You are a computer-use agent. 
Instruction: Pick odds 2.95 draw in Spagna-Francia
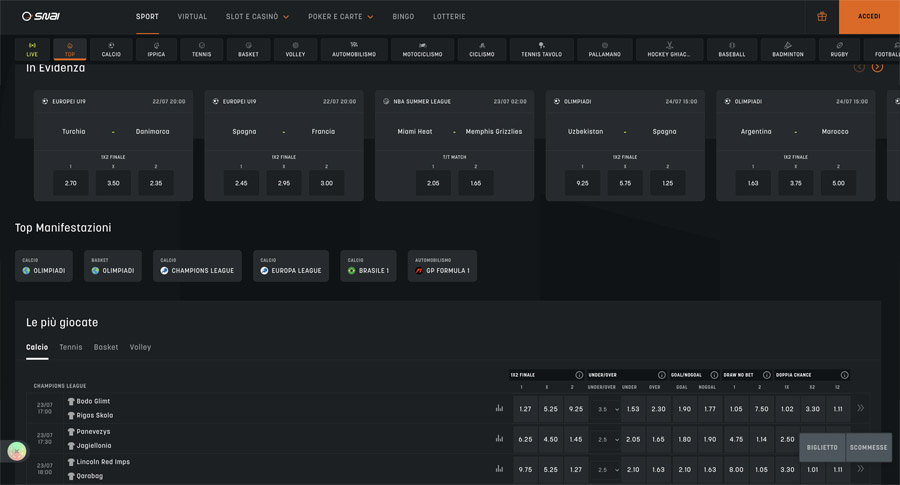[x=284, y=183]
